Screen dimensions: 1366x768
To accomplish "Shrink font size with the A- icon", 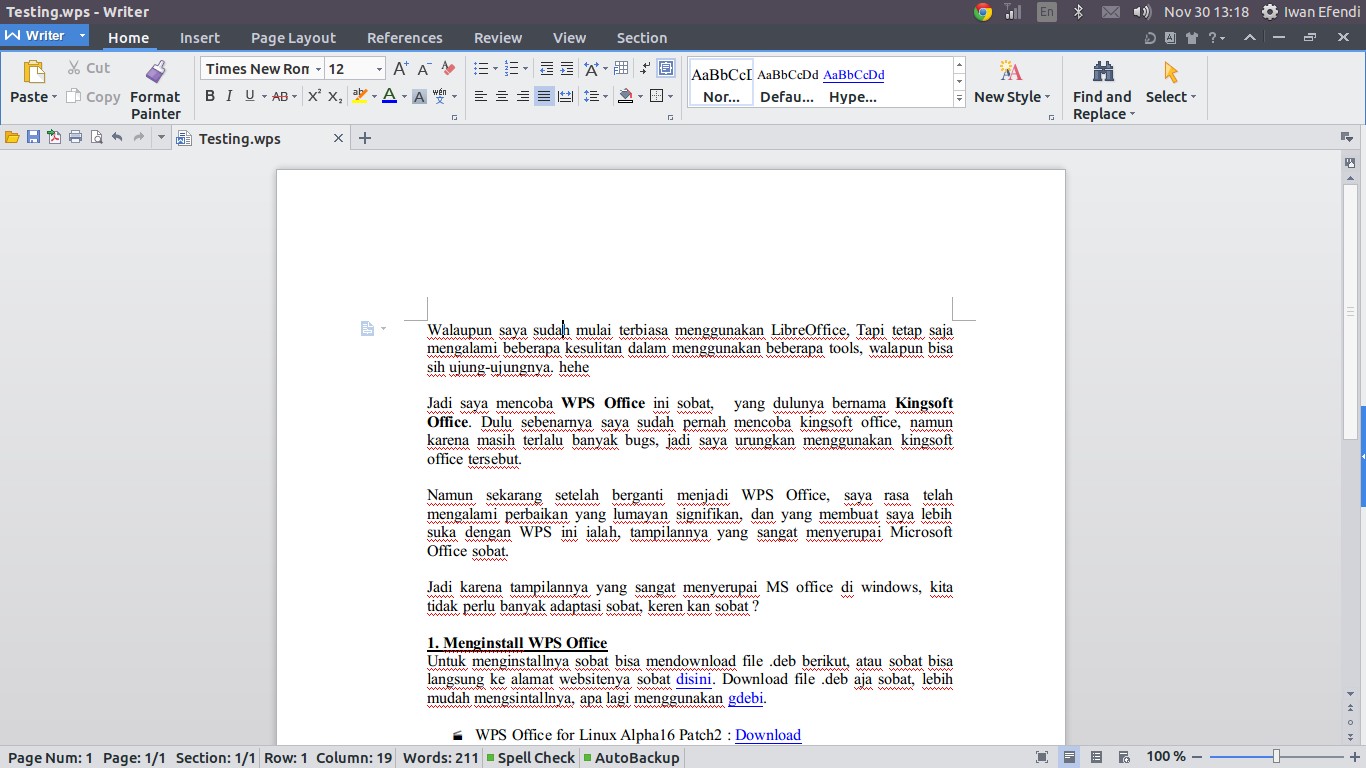I will (x=424, y=68).
